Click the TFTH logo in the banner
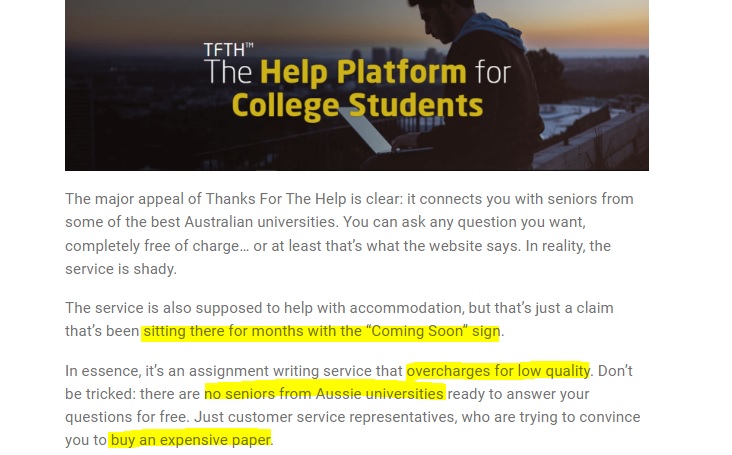 pos(229,49)
